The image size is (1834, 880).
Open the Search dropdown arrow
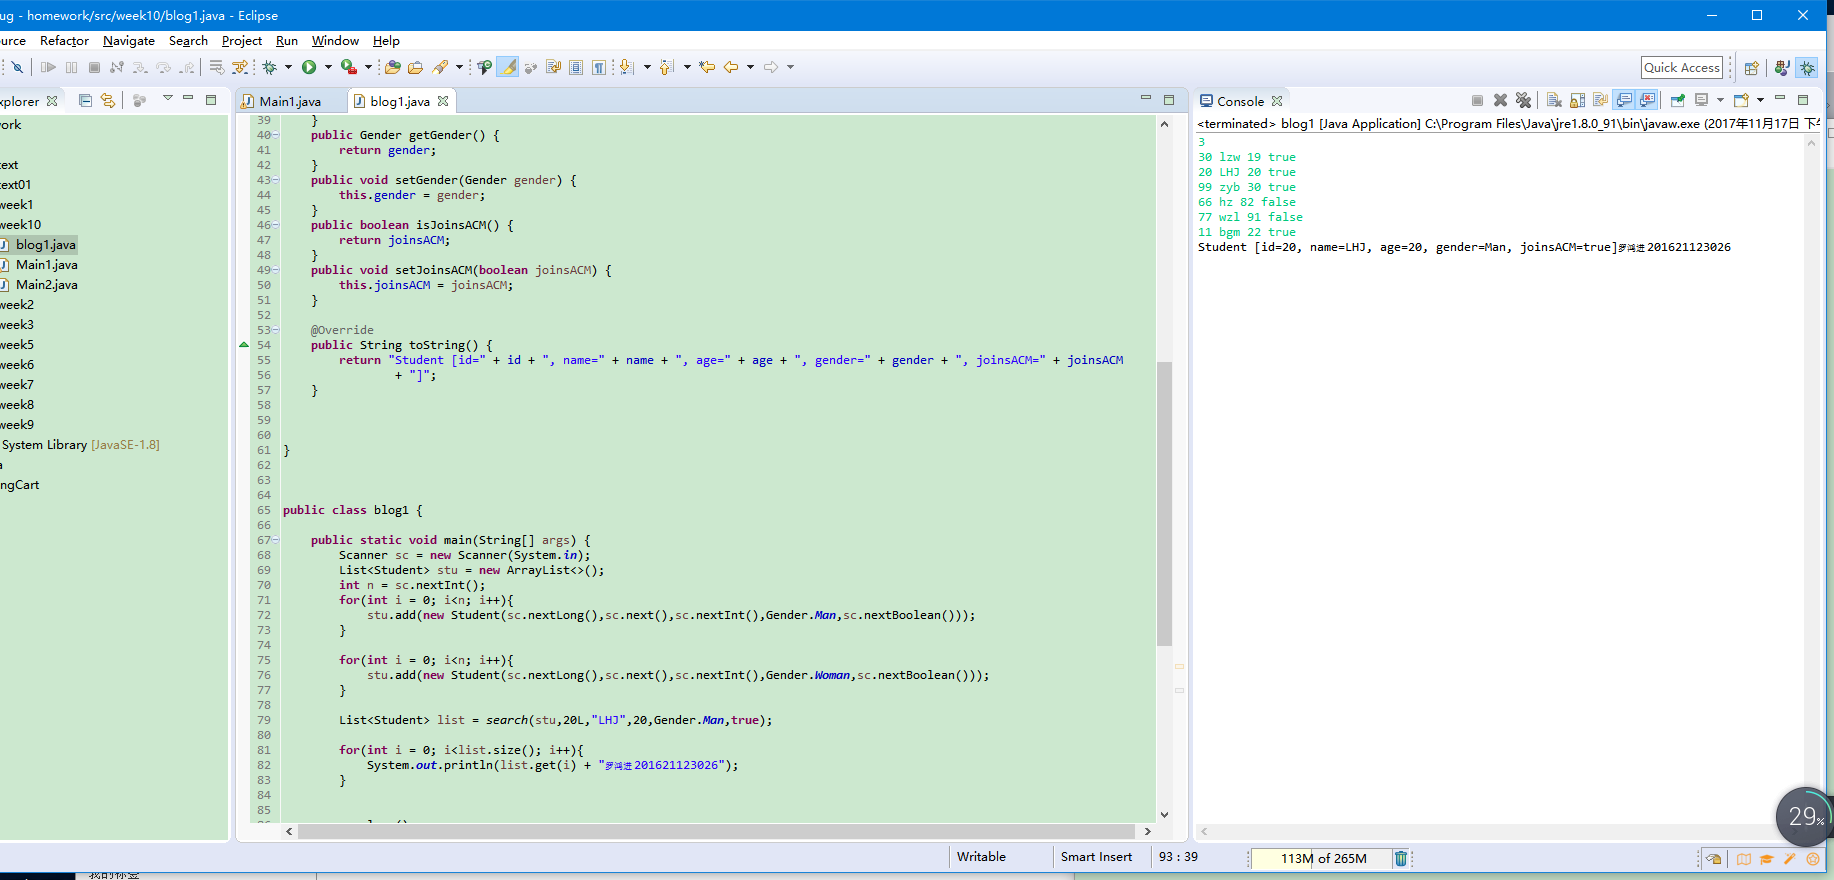tap(459, 67)
